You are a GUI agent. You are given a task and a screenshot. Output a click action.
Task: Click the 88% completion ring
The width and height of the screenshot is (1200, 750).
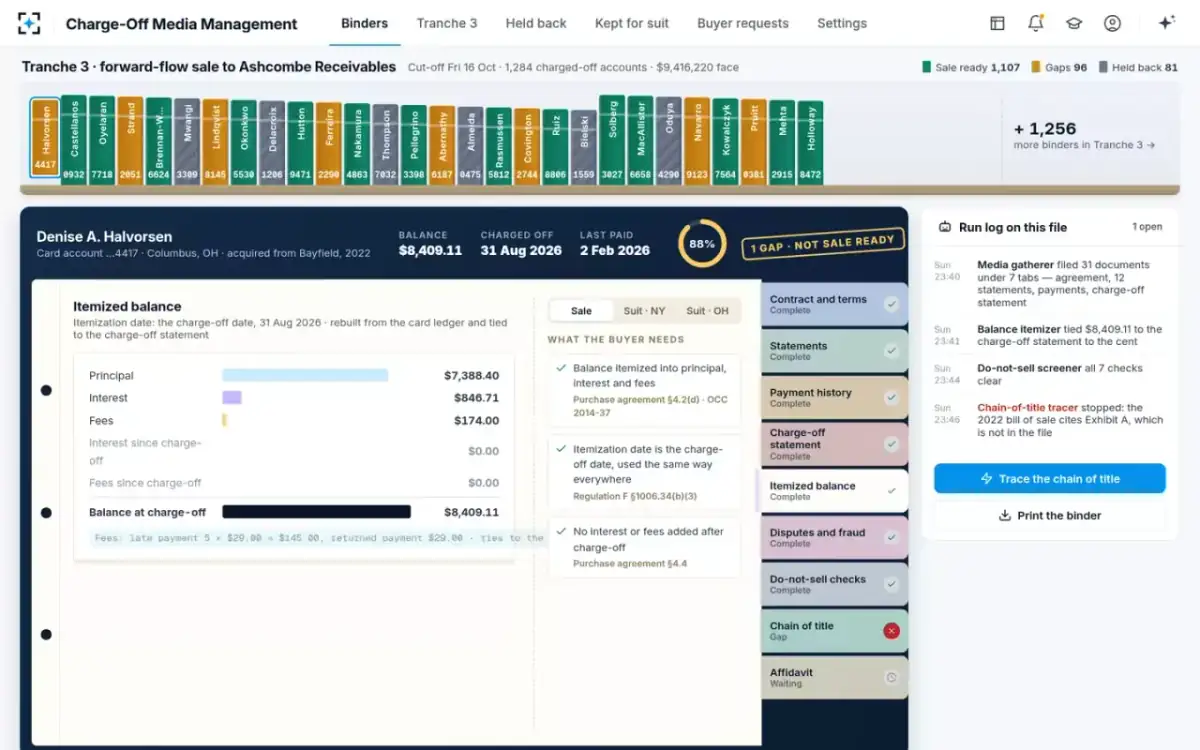click(702, 243)
